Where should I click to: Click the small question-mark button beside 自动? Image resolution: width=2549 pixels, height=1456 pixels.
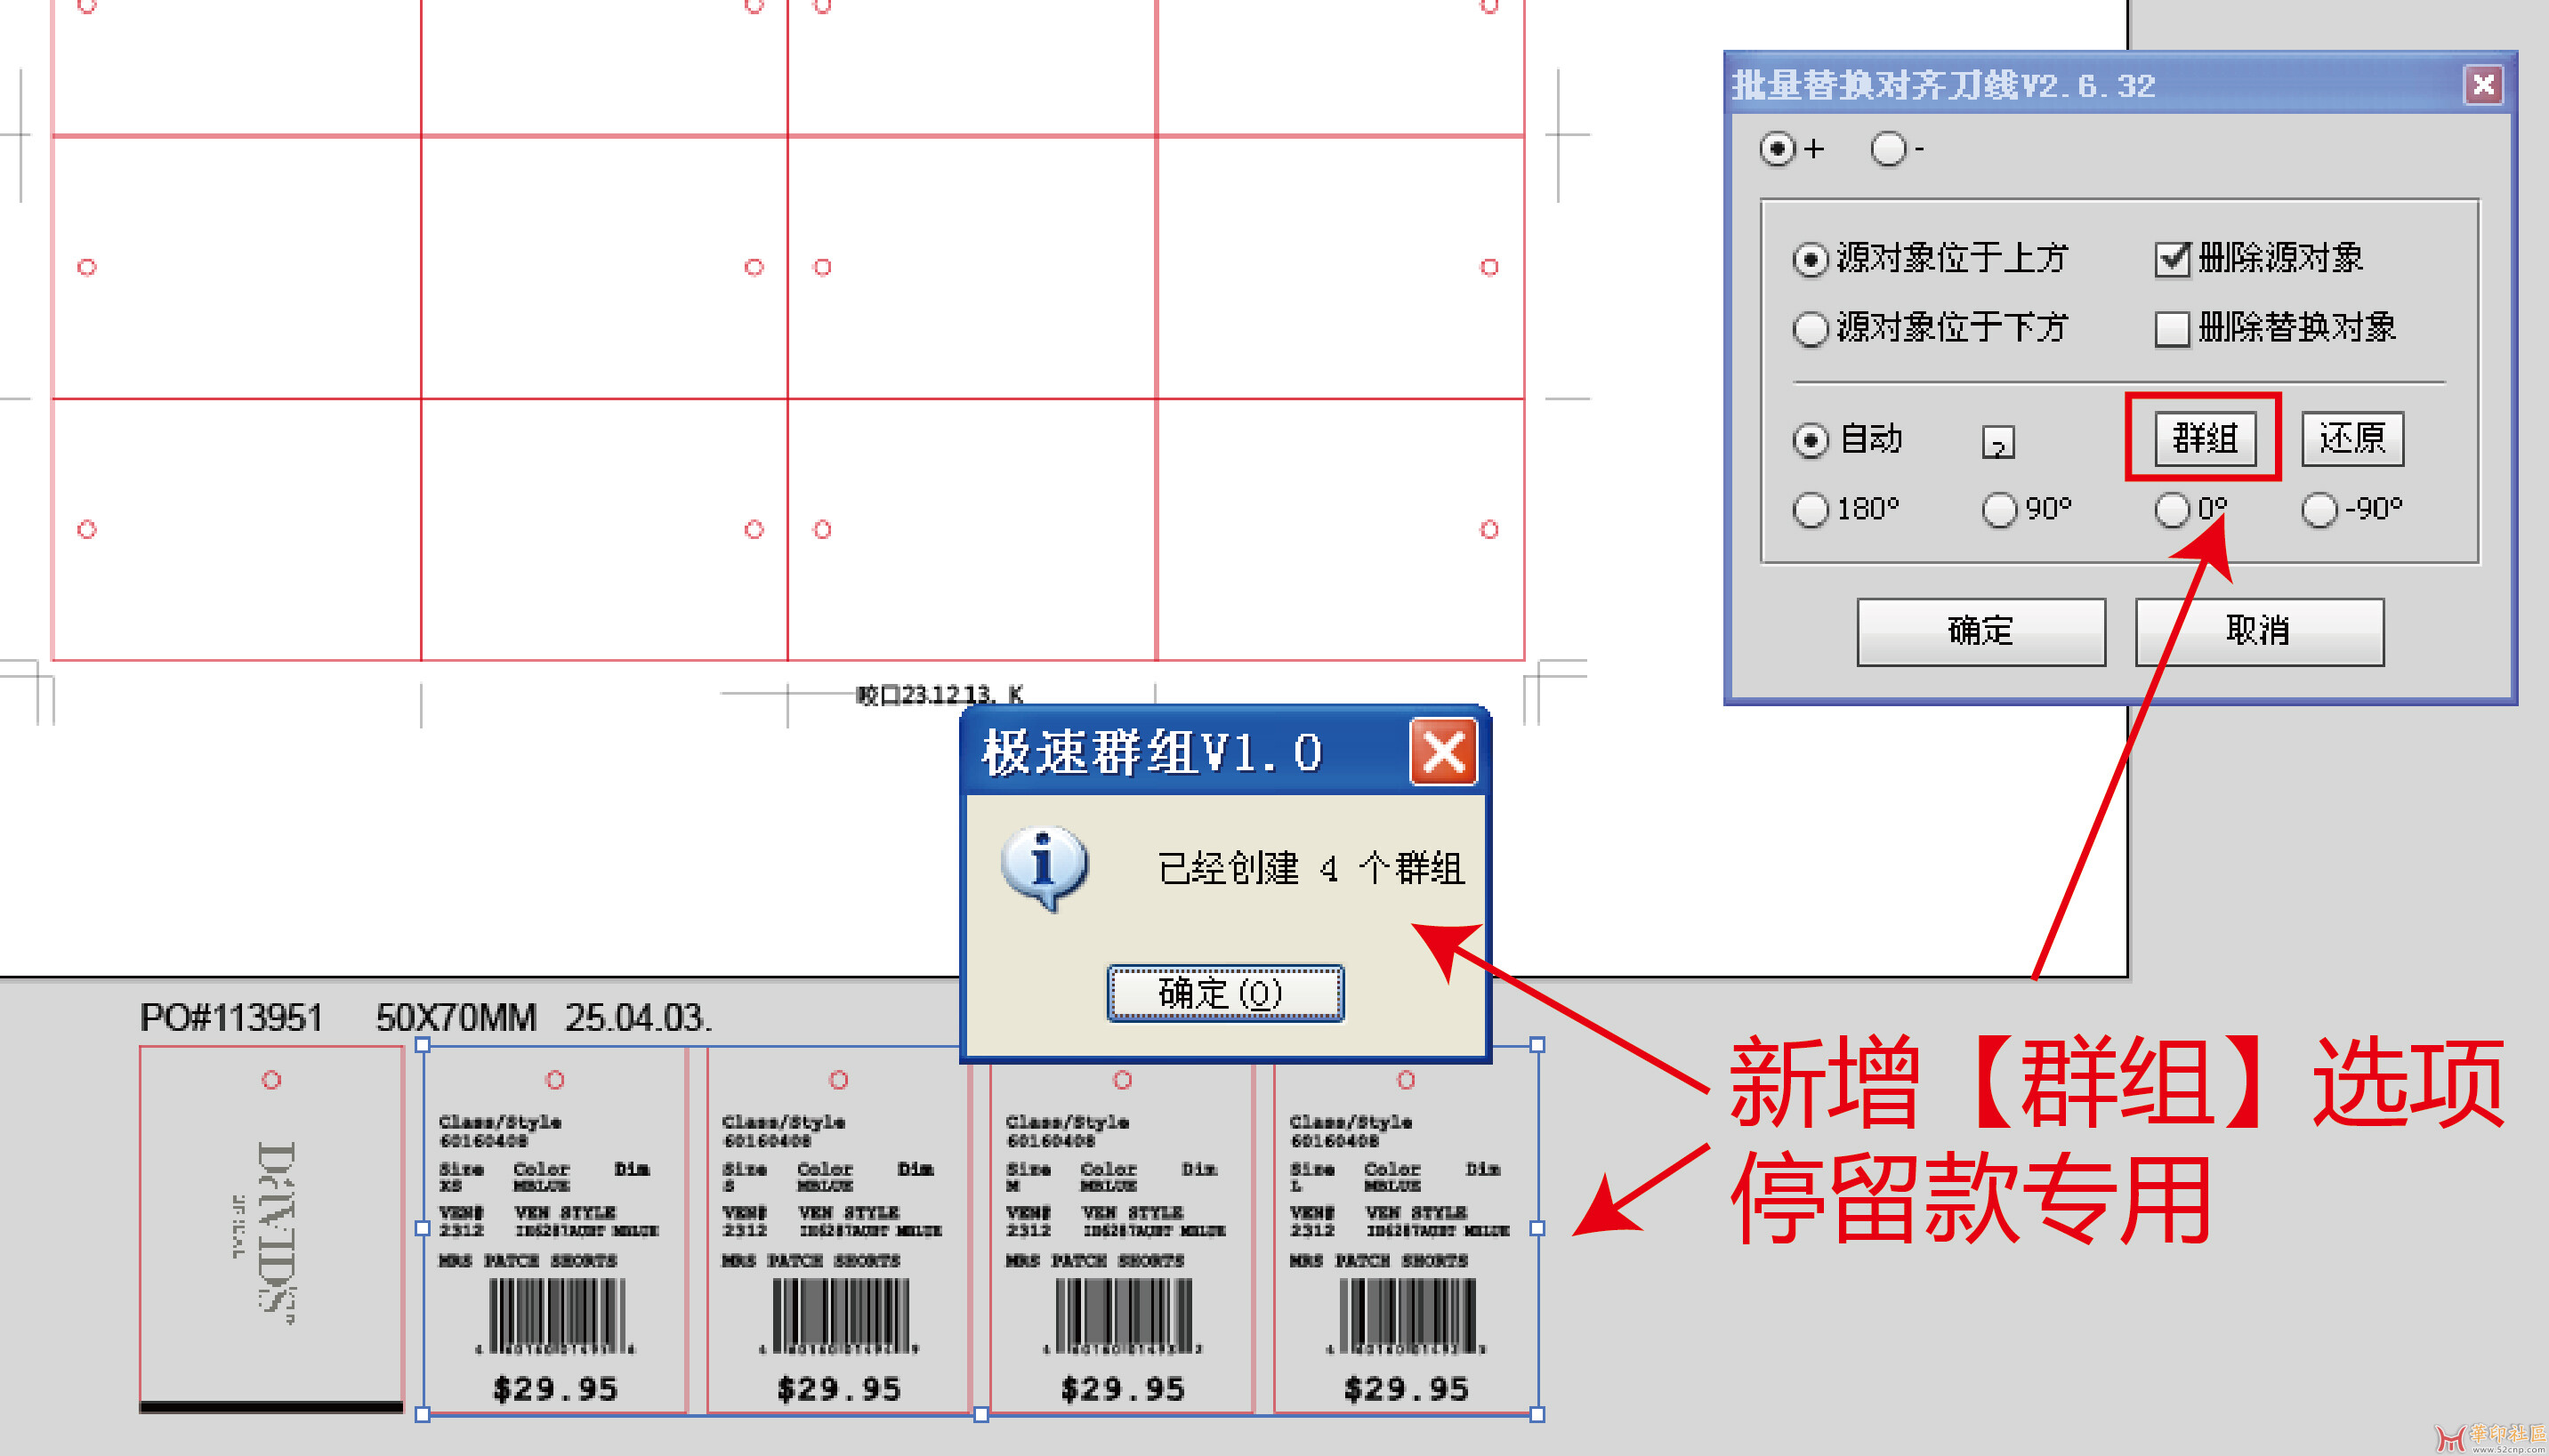(x=1997, y=442)
